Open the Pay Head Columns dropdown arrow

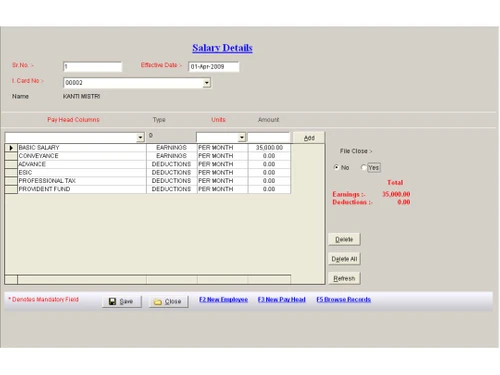tap(140, 137)
